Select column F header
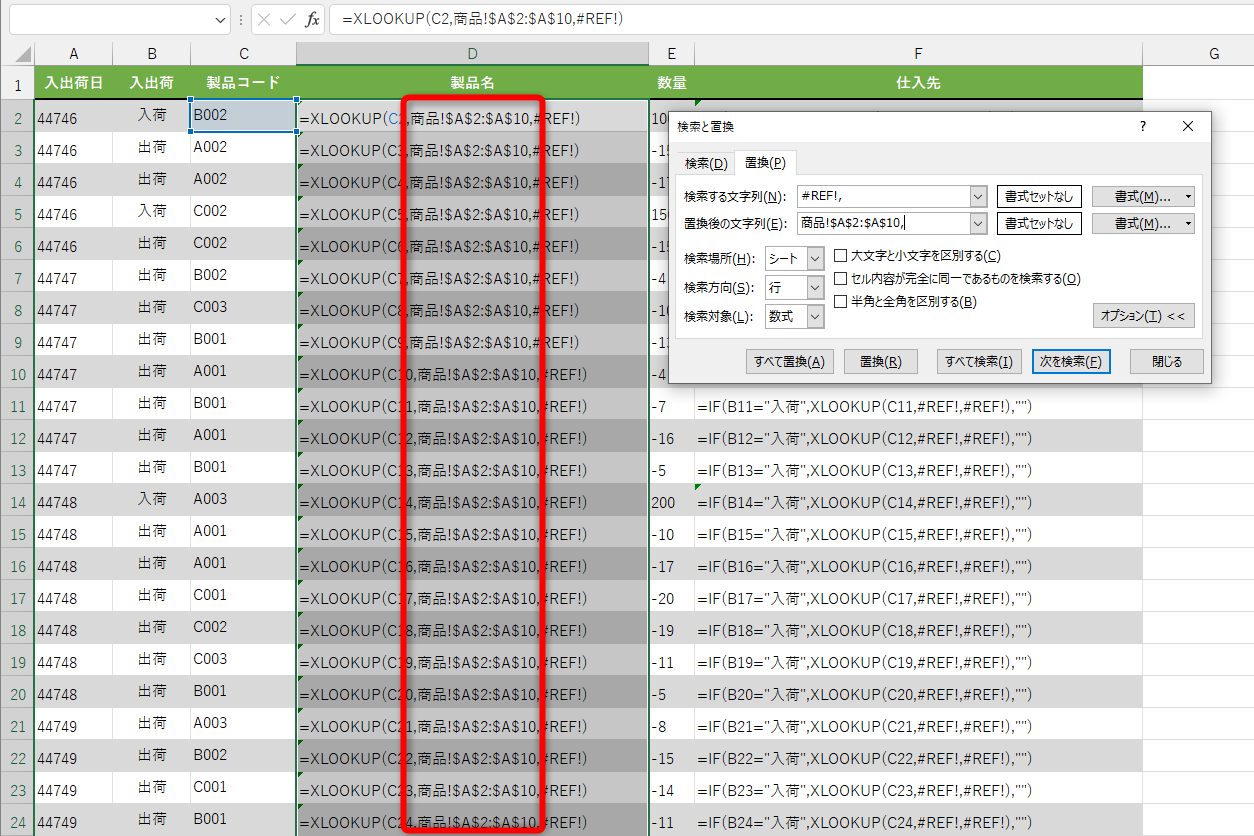Image resolution: width=1254 pixels, height=836 pixels. pos(918,53)
